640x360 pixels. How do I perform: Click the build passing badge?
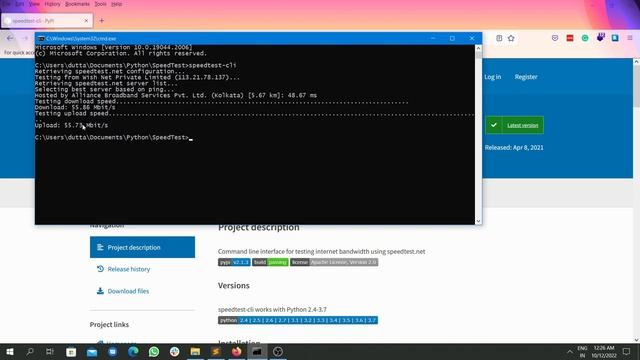click(x=270, y=262)
